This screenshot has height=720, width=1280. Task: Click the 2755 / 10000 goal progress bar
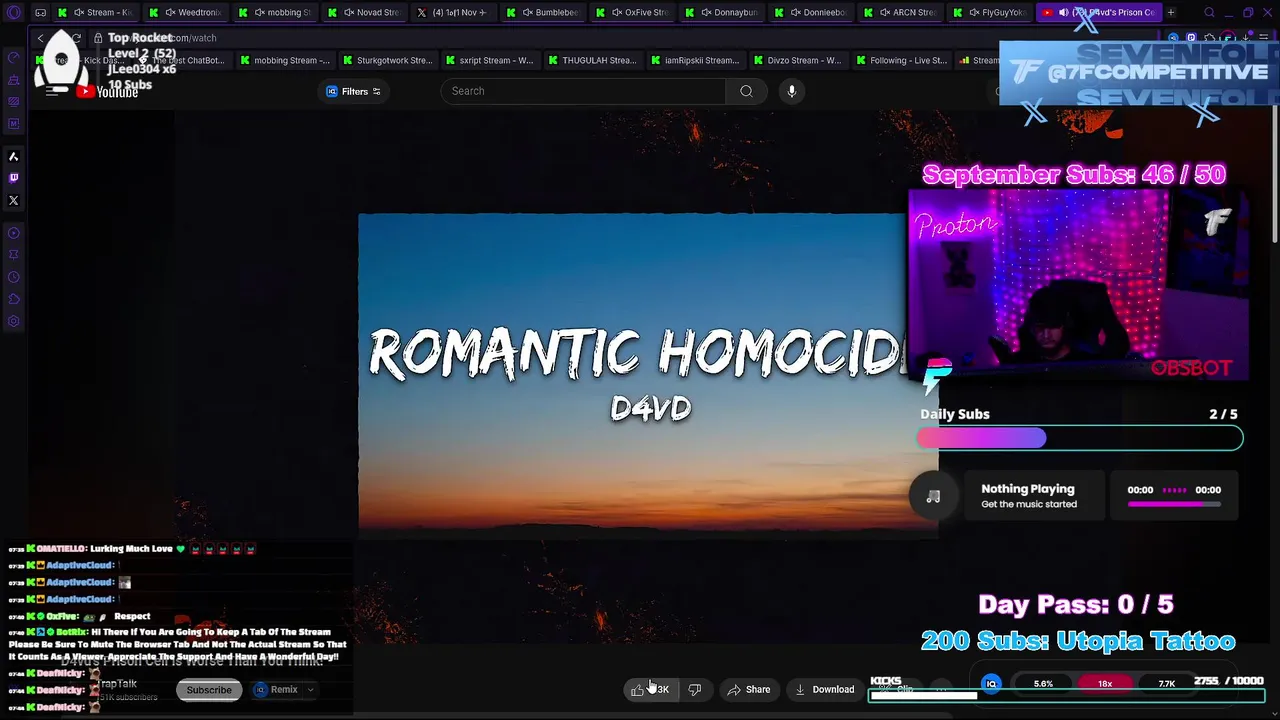(x=1066, y=696)
